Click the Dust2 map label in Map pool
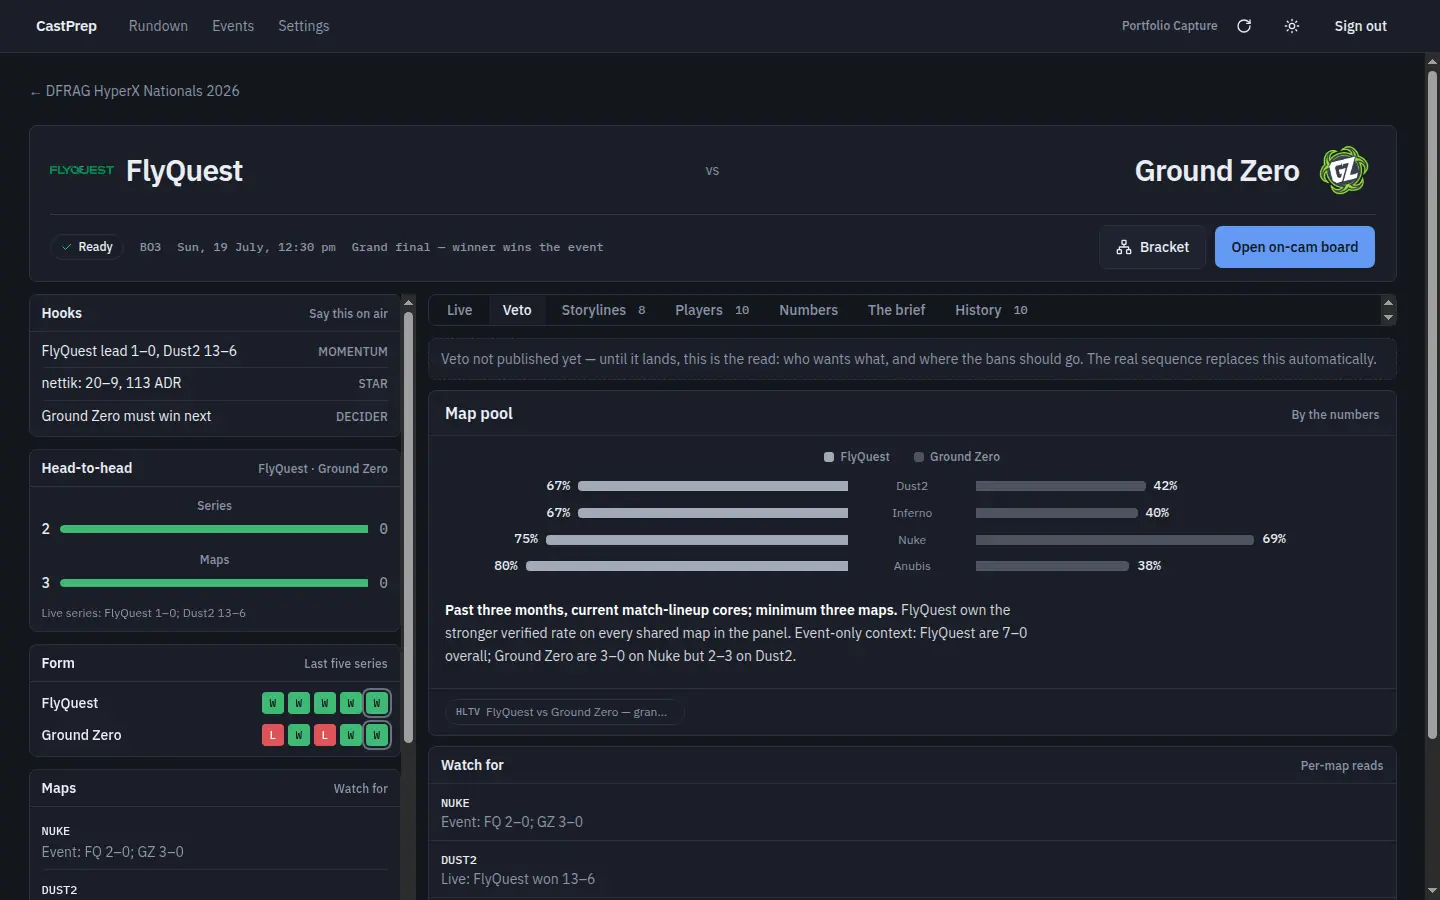 click(x=912, y=486)
